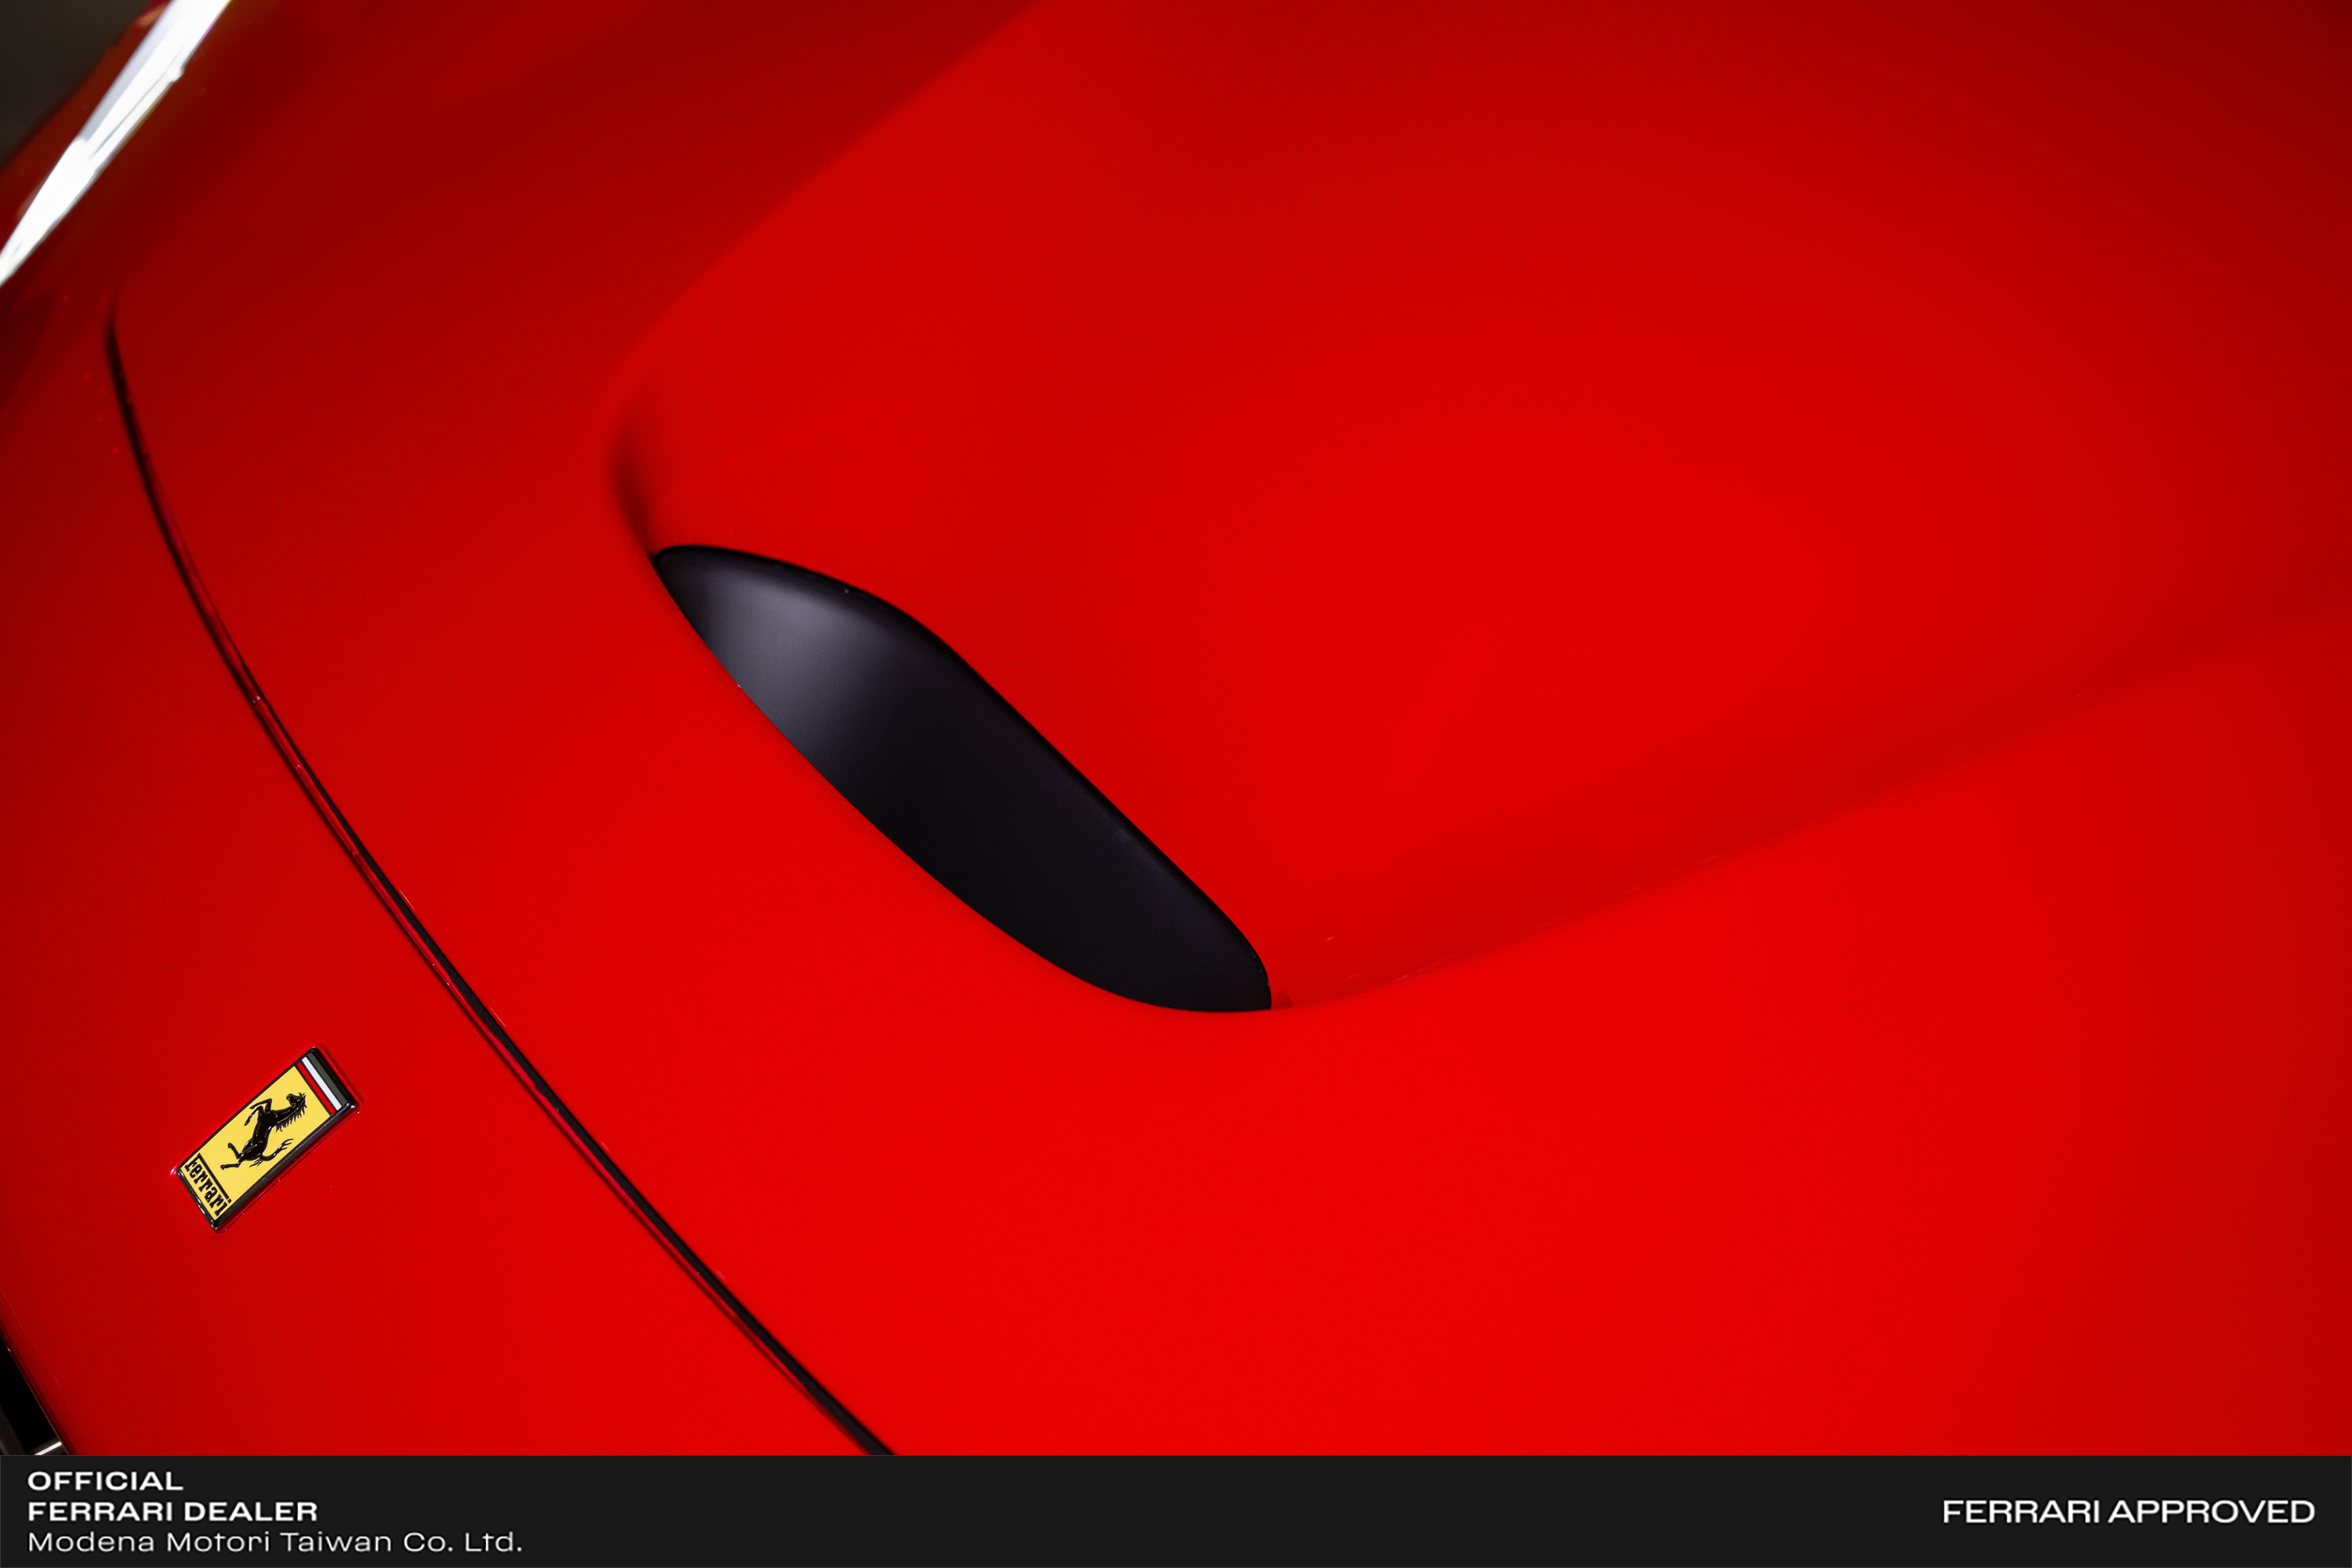Screen dimensions: 2352x1568
Task: Click the Ferrari script on the yellow badge
Action: tap(208, 1184)
